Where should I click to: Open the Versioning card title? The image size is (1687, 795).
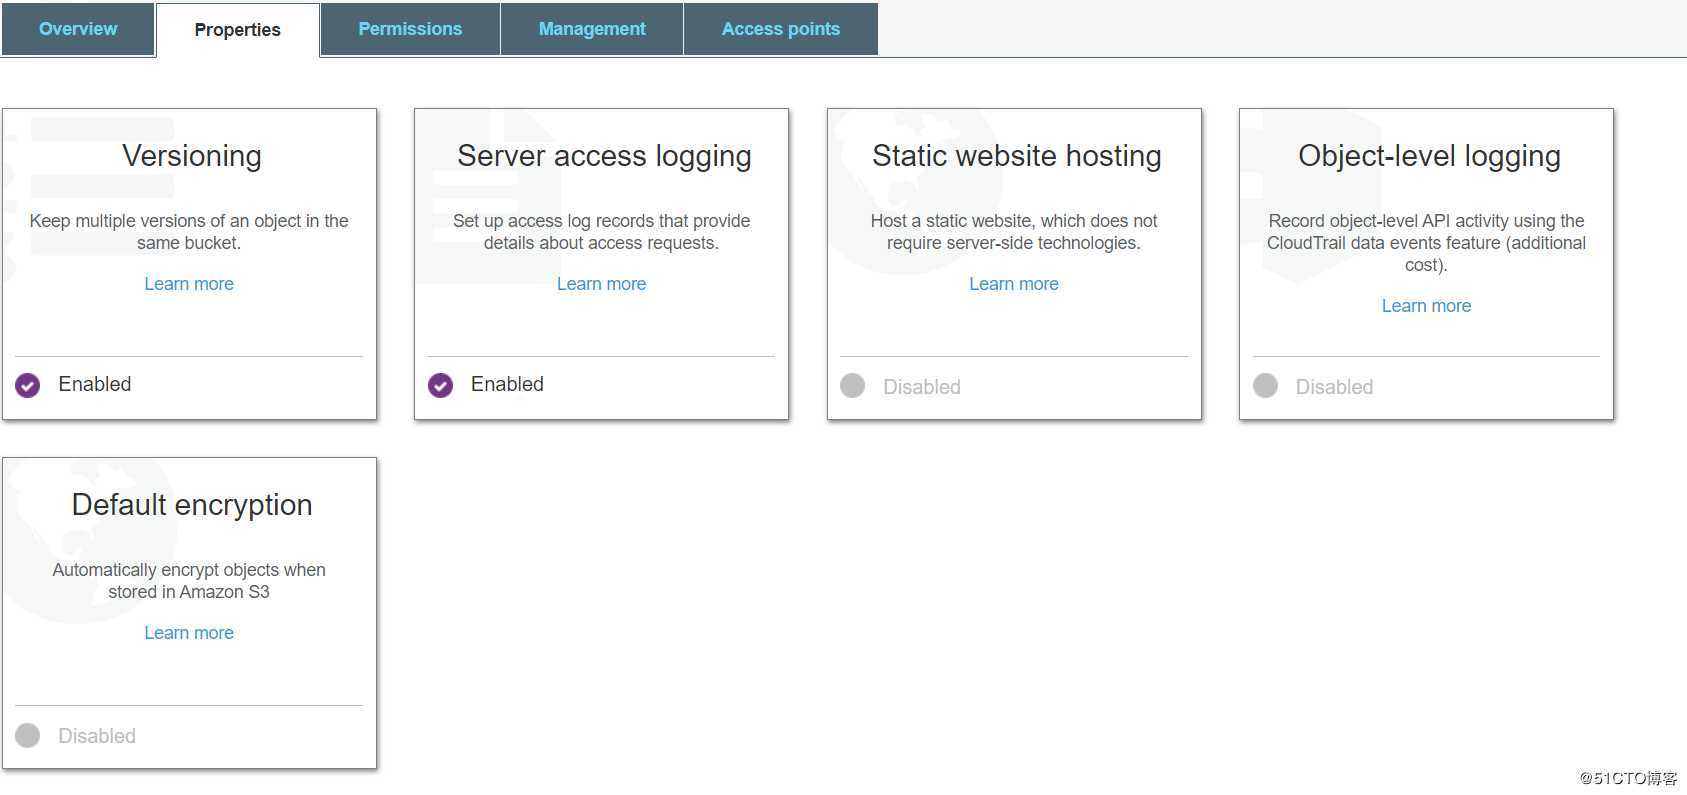point(192,156)
